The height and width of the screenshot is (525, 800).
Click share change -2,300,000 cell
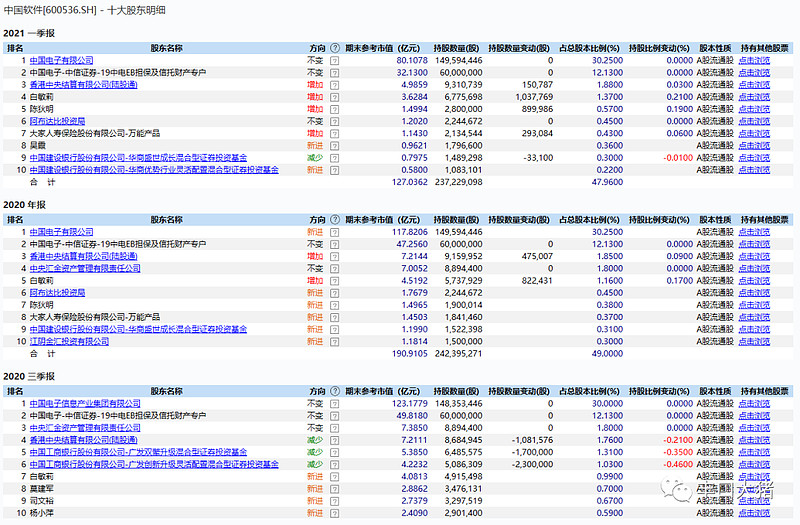pos(532,464)
